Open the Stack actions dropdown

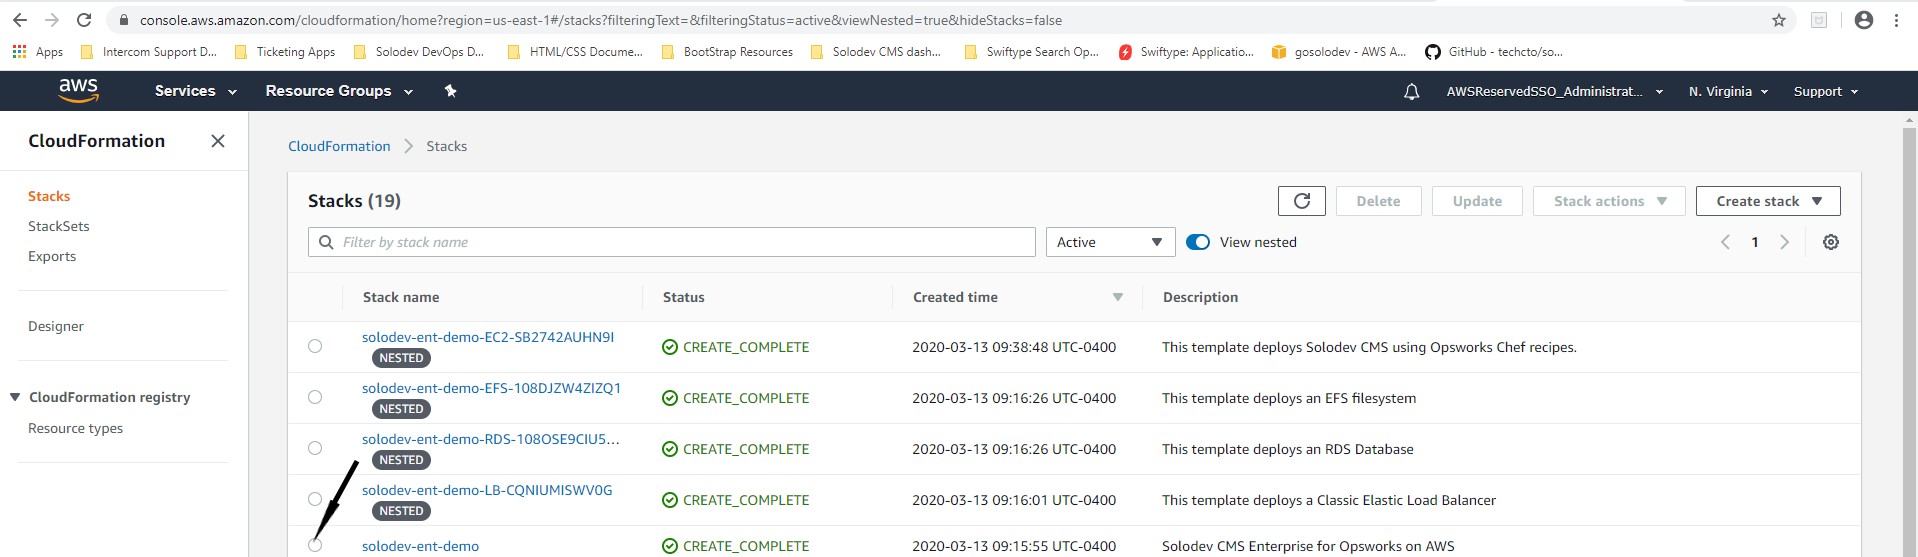coord(1609,201)
